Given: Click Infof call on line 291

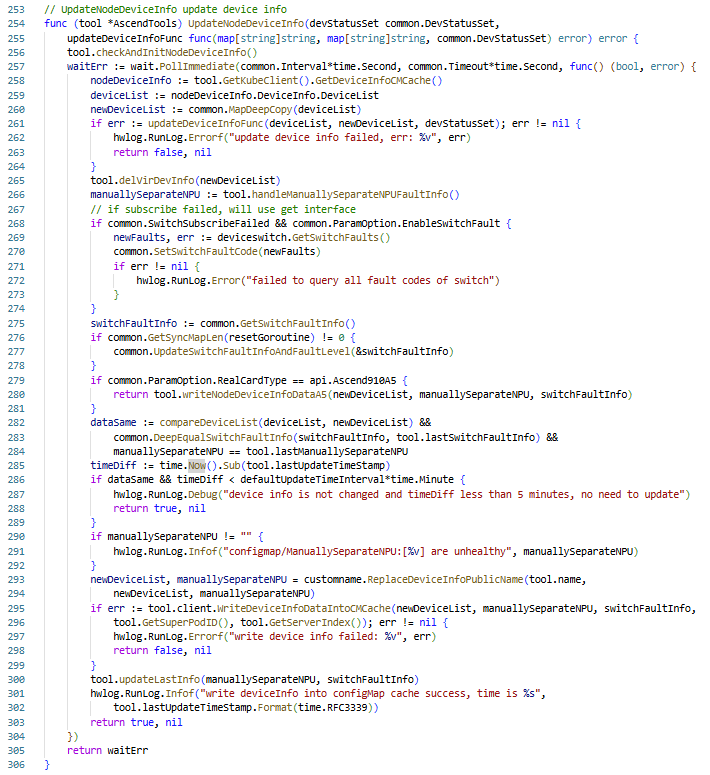Looking at the screenshot, I should tap(203, 552).
